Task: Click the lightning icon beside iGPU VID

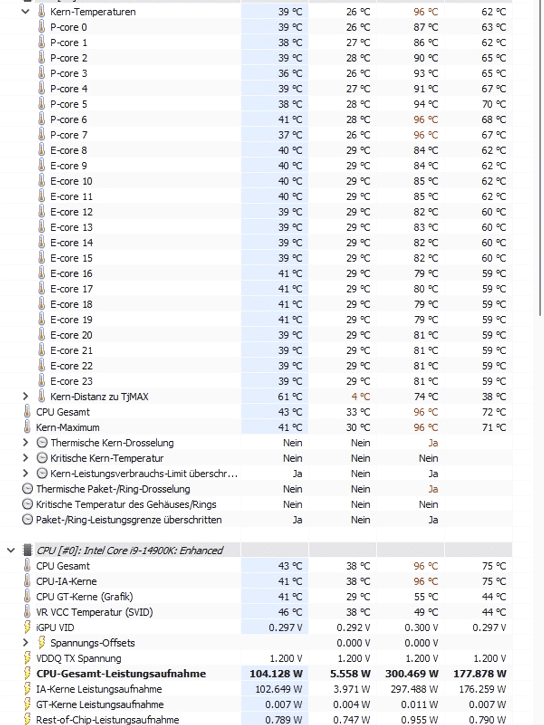Action: coord(28,627)
